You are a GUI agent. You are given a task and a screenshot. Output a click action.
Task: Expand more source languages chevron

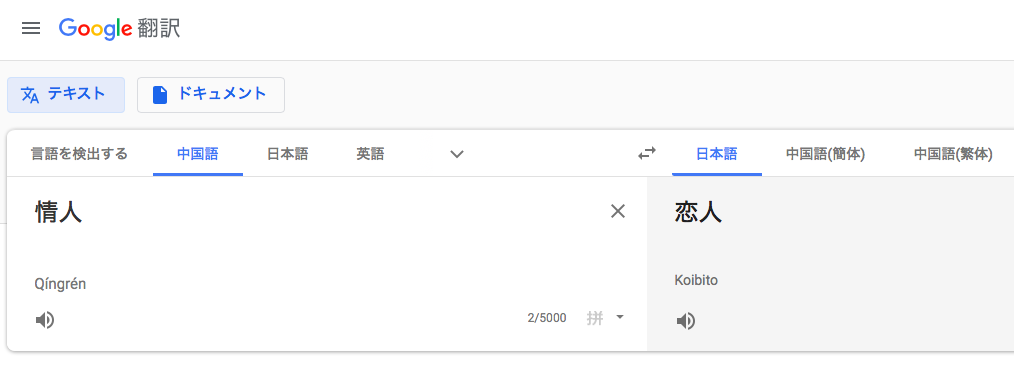point(457,154)
